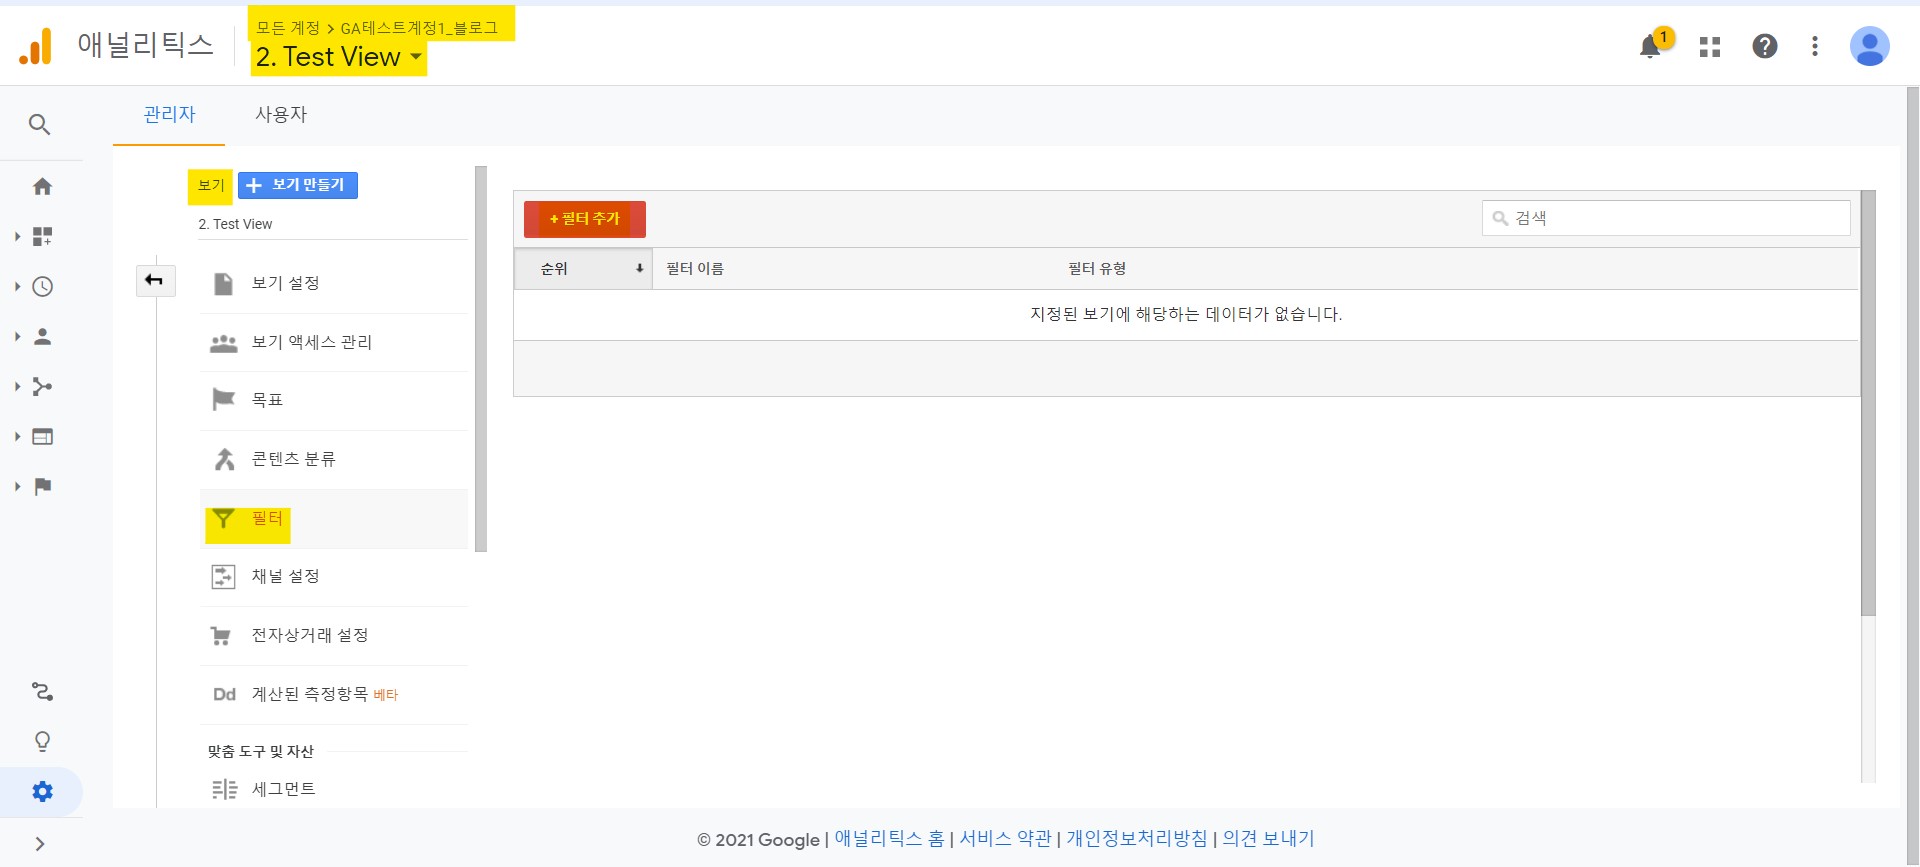
Task: Click the 필터 funnel icon
Action: point(223,518)
